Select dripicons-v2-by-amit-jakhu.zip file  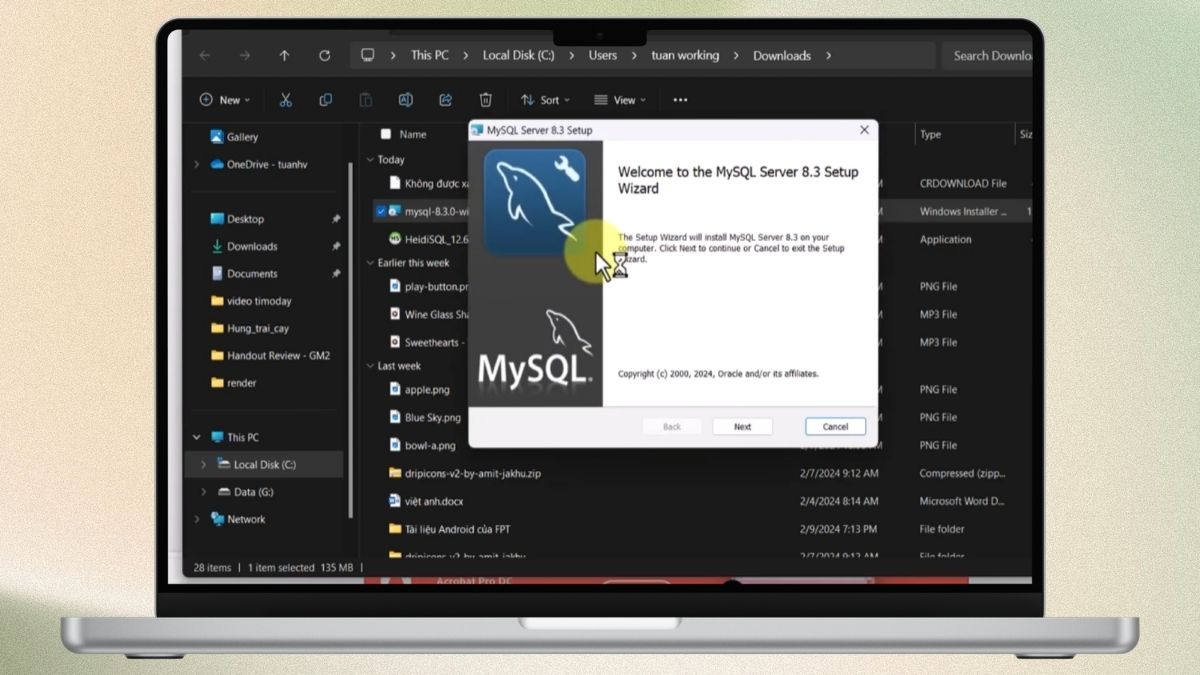click(465, 473)
